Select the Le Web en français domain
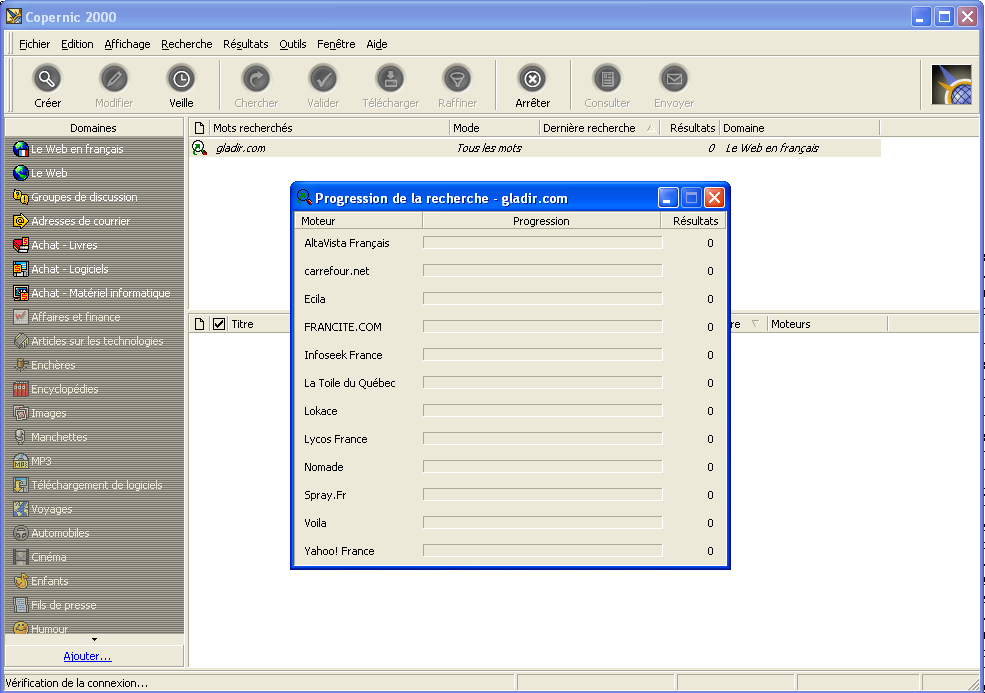The height and width of the screenshot is (693, 985). [x=77, y=149]
